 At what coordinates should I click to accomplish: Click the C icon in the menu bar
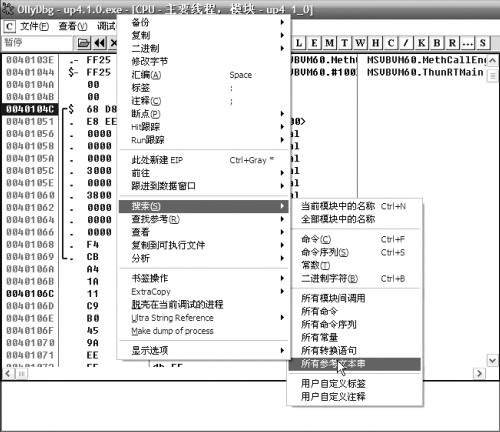pos(9,26)
